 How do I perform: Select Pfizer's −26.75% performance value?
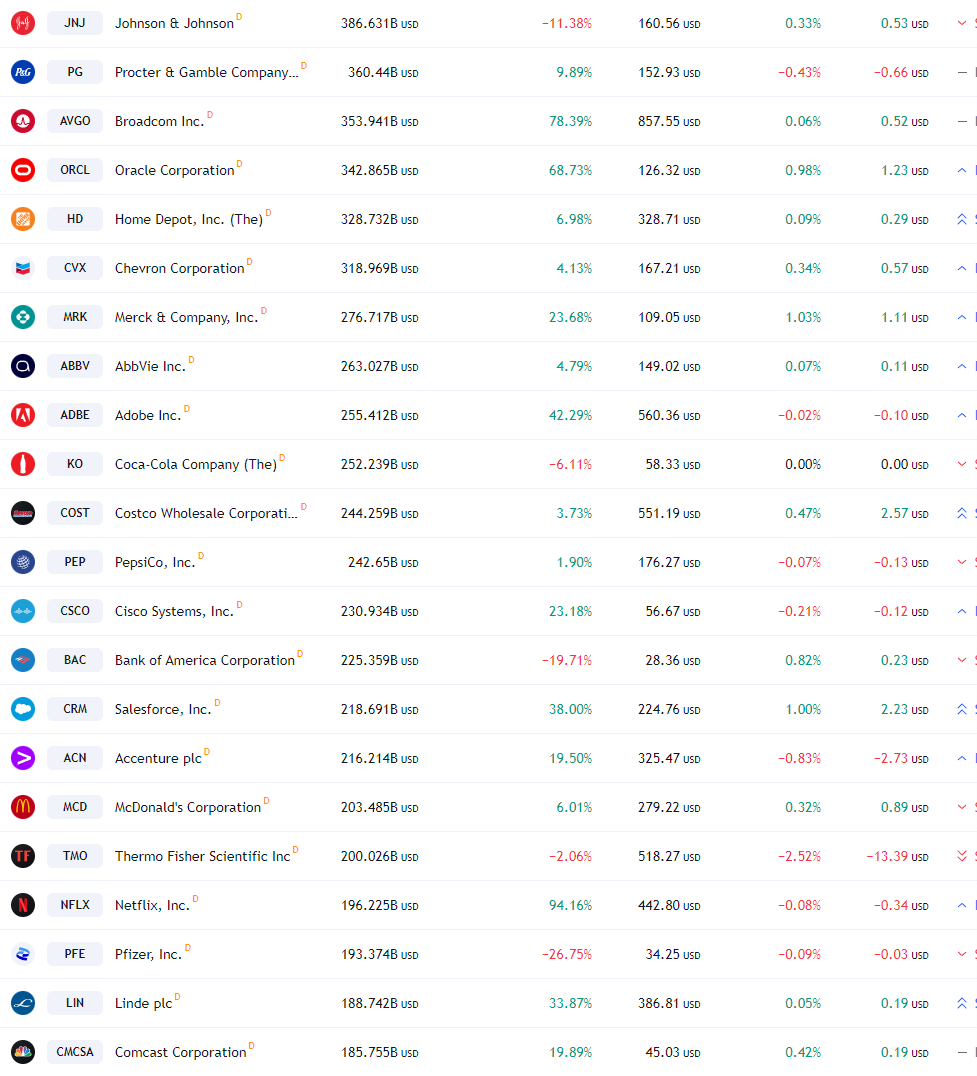point(567,955)
